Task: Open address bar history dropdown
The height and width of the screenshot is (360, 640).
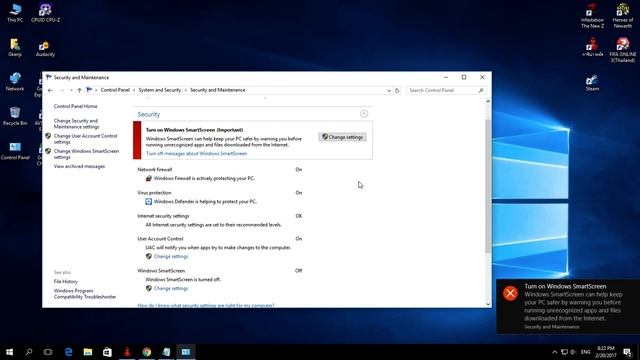Action: 389,91
